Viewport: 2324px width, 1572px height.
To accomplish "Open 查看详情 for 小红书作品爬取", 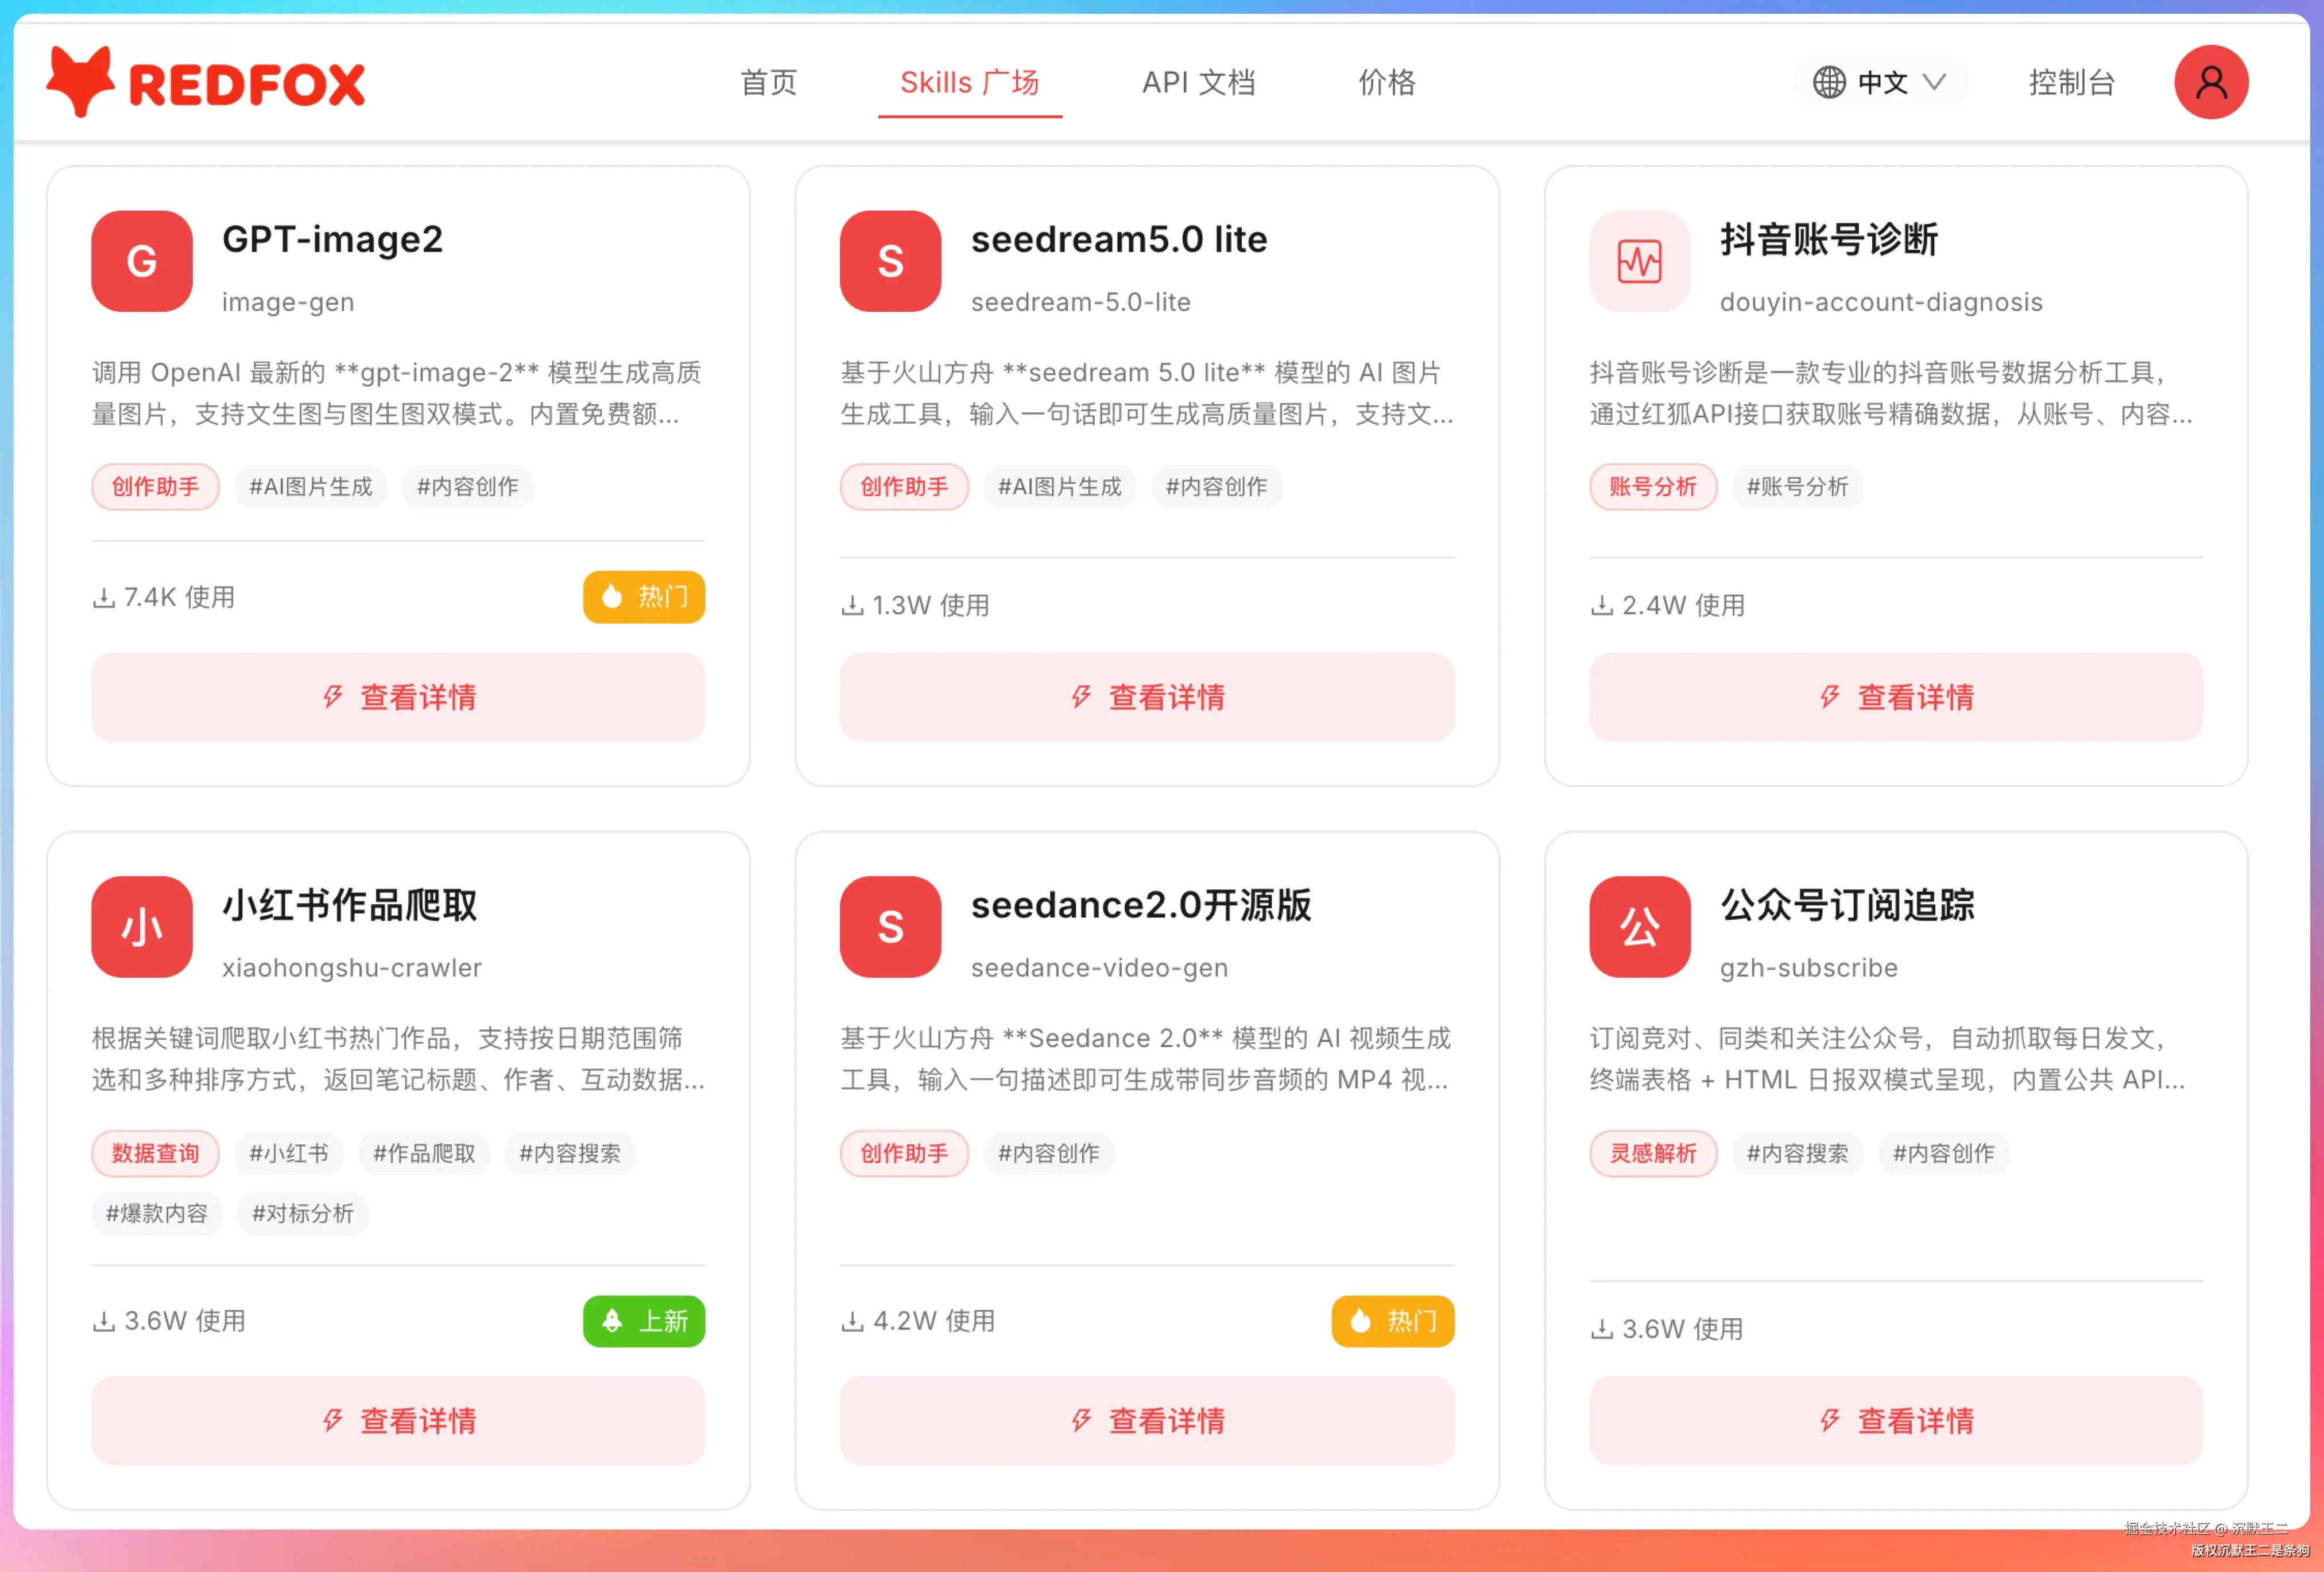I will point(398,1421).
